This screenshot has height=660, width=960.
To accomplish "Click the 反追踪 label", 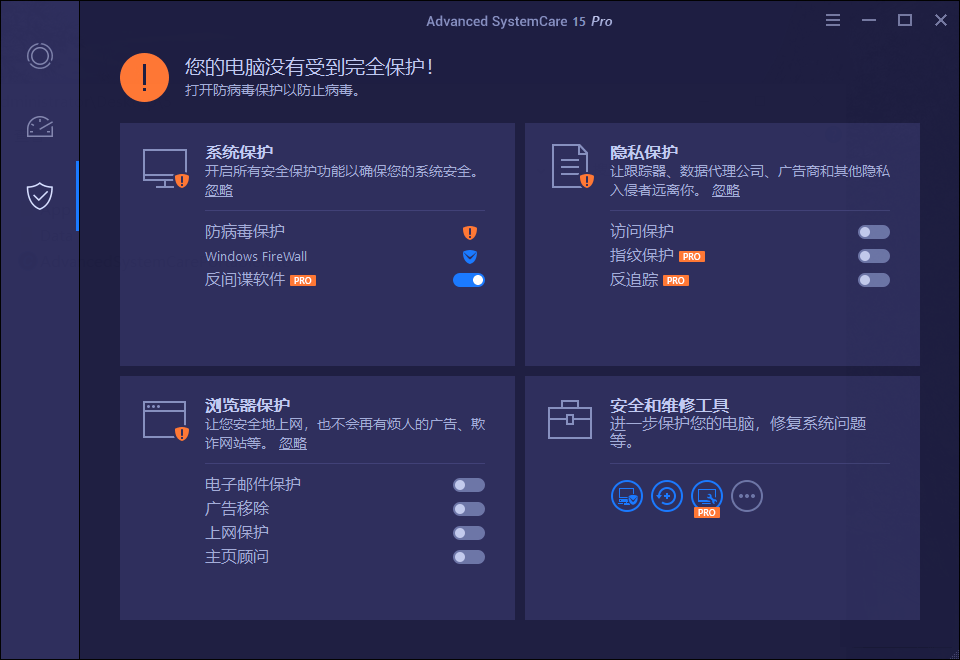I will pyautogui.click(x=634, y=280).
